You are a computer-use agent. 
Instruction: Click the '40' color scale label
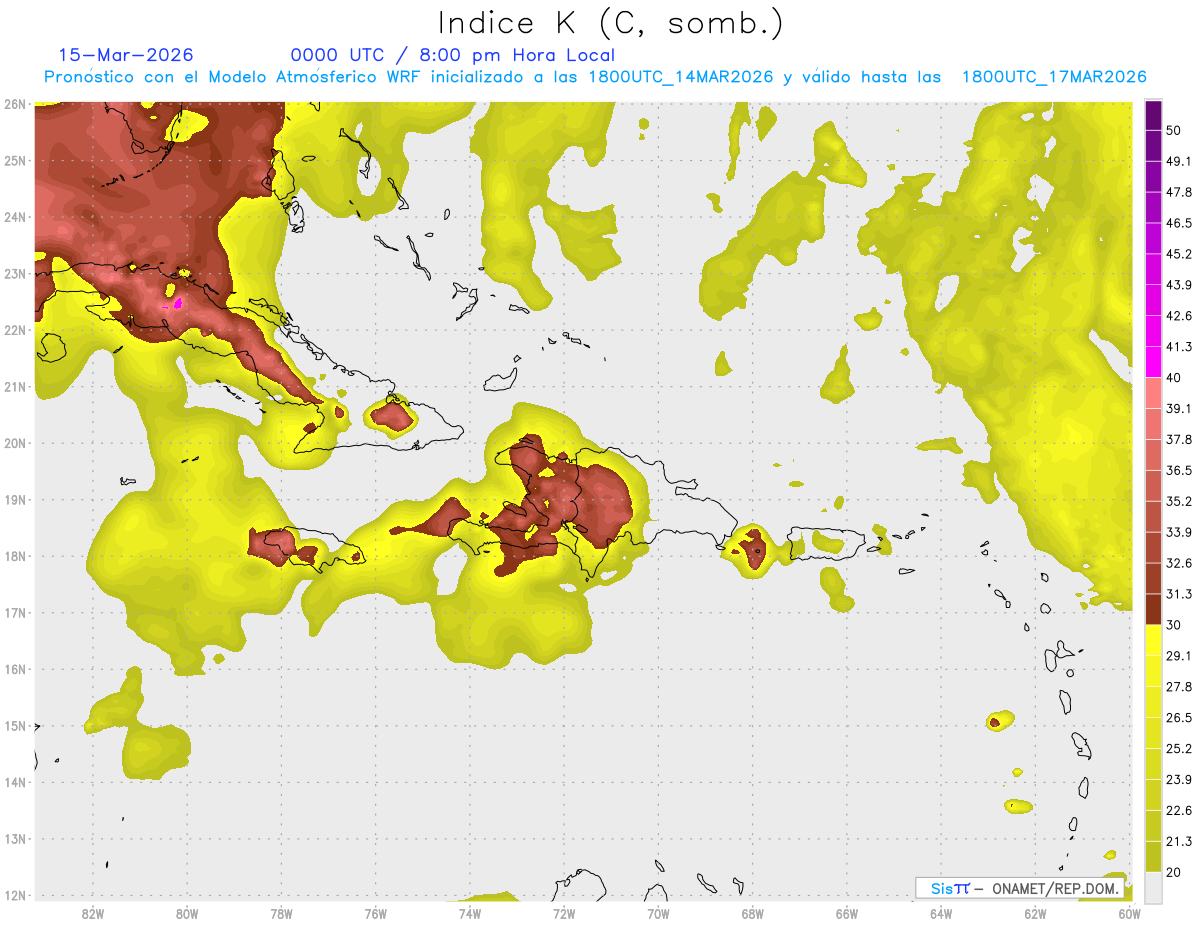(x=1175, y=378)
